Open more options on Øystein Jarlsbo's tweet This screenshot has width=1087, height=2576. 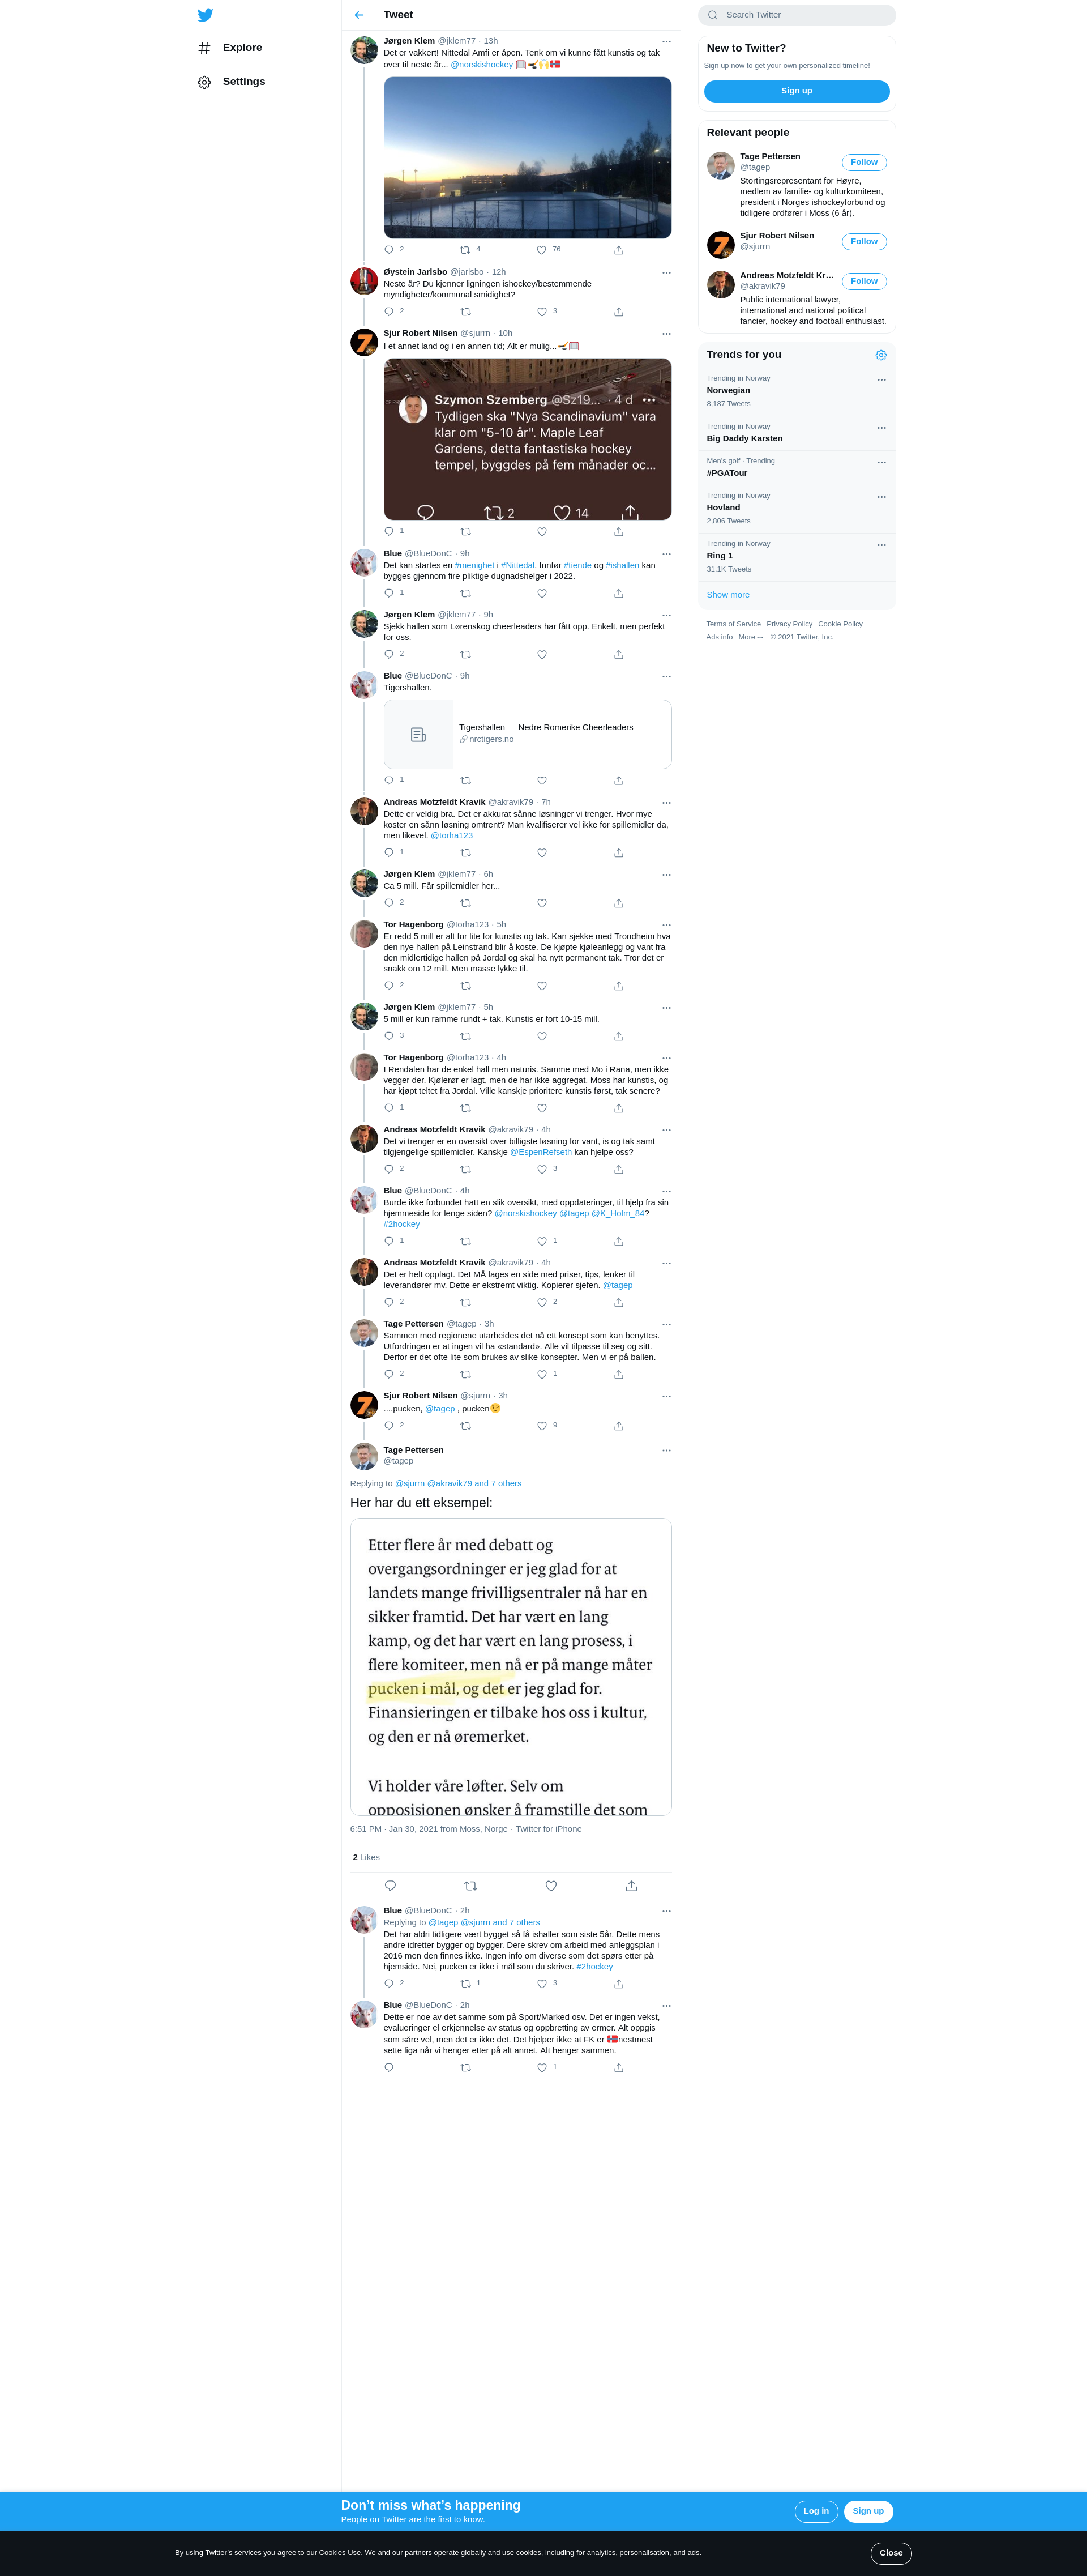(x=666, y=272)
